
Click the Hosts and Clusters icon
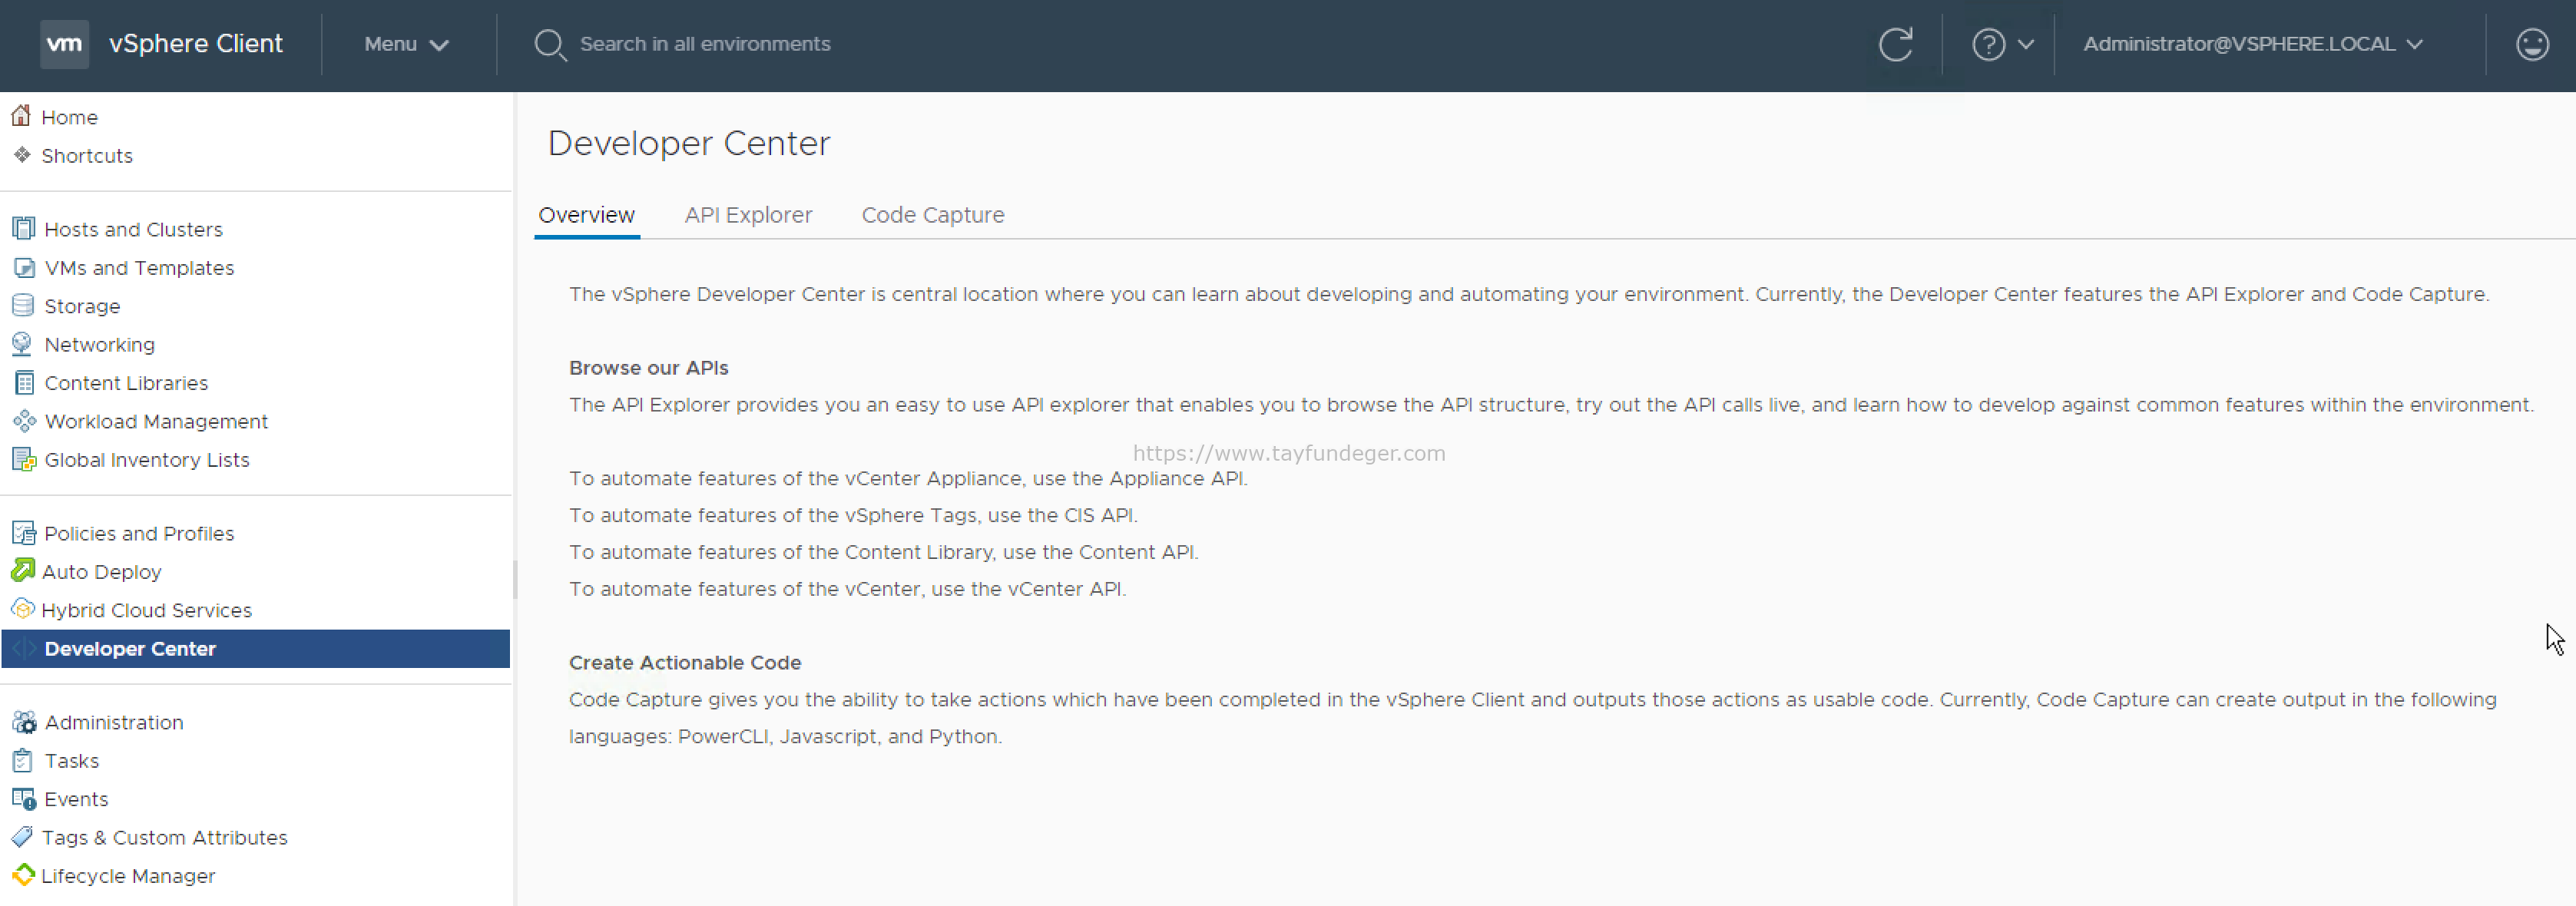click(23, 229)
